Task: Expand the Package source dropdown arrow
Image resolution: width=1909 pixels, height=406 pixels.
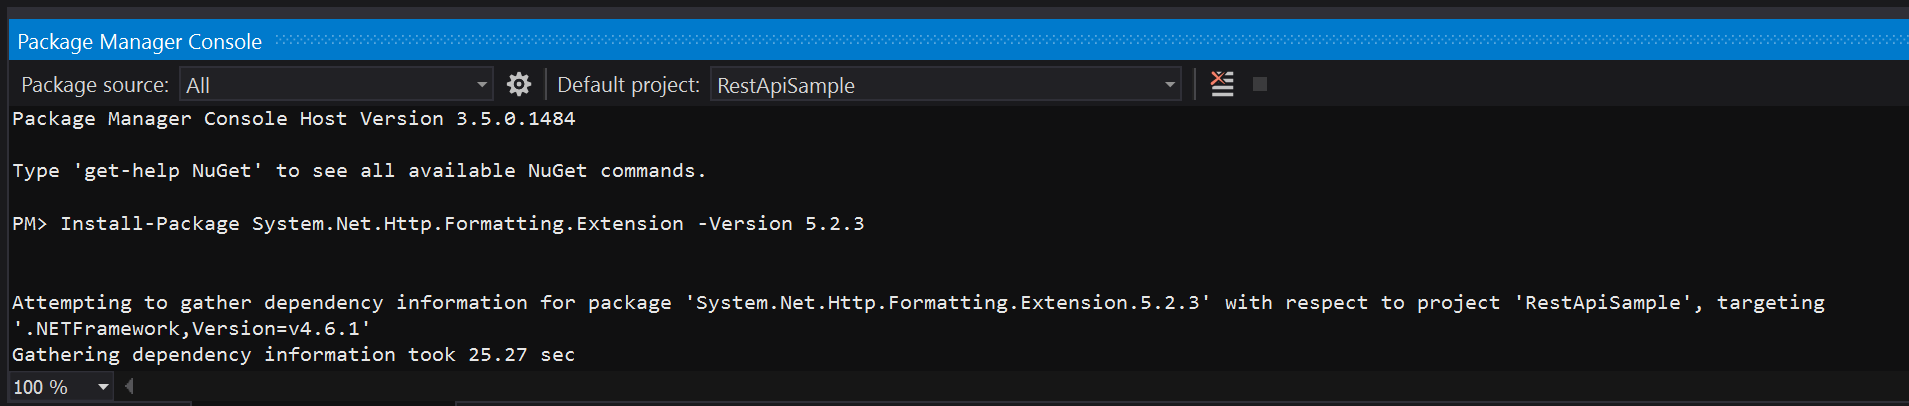Action: click(482, 85)
